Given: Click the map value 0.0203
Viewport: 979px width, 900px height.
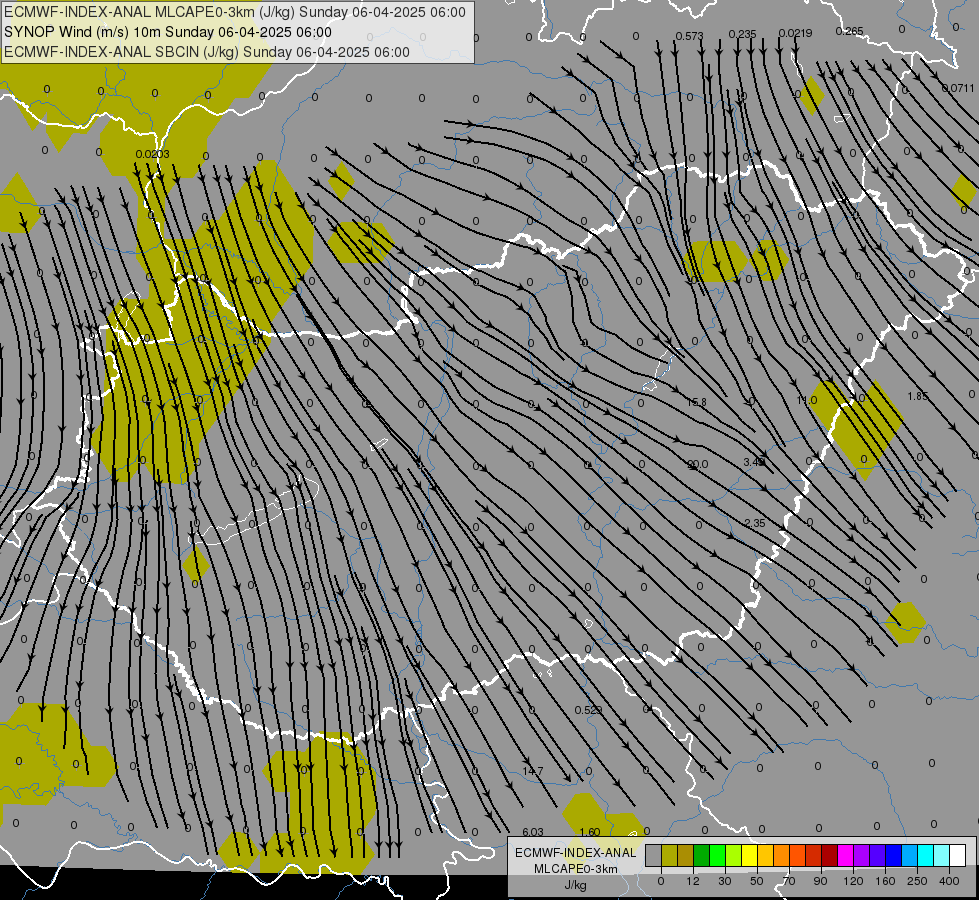Looking at the screenshot, I should 152,154.
